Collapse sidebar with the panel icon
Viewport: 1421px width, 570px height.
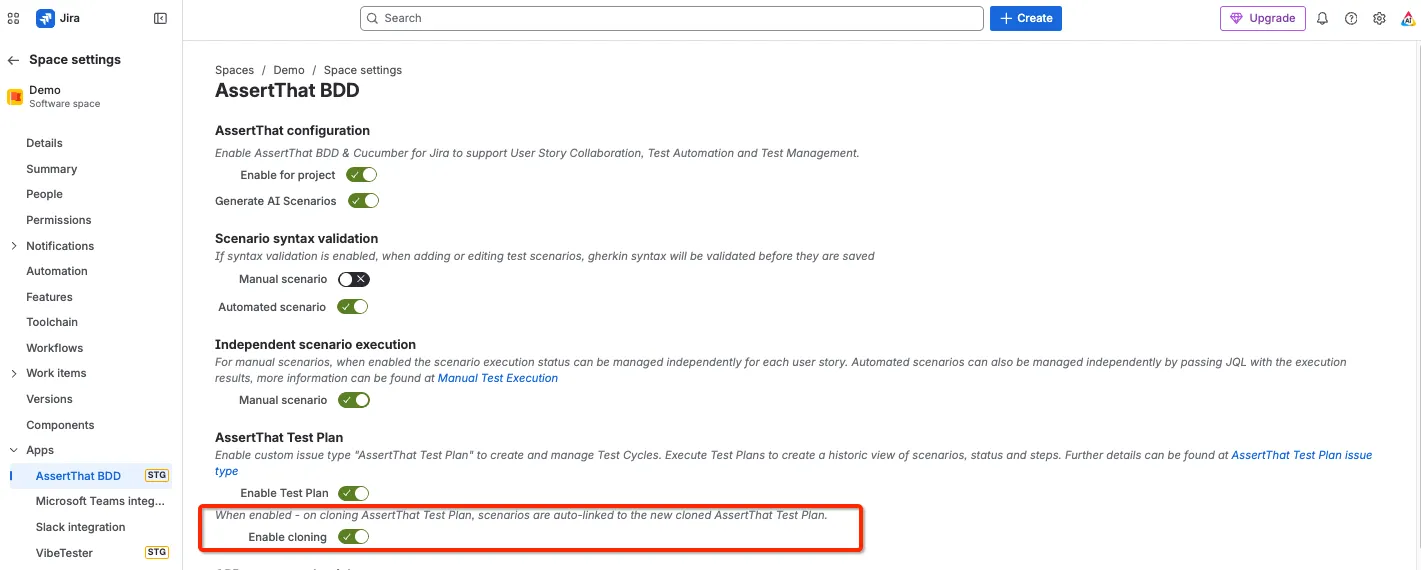(x=160, y=18)
